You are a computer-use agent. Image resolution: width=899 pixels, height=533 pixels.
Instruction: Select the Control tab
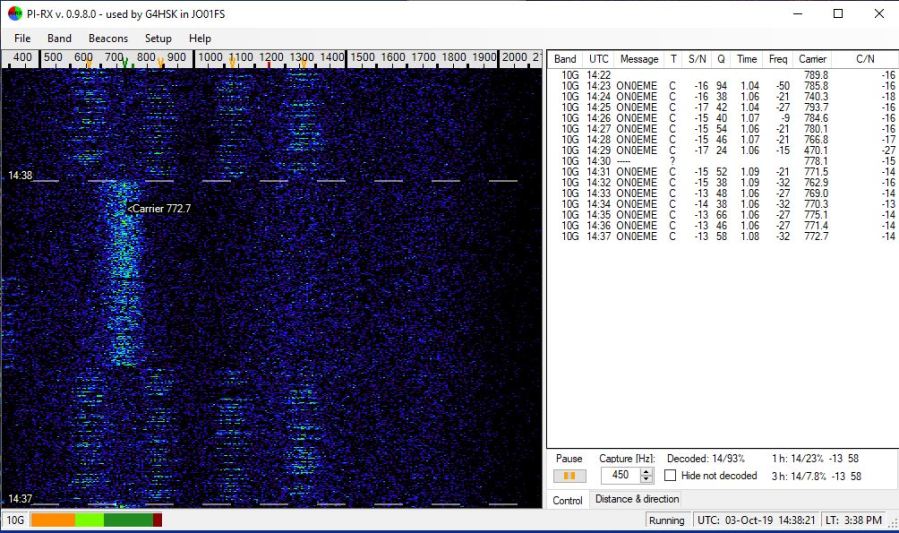[x=567, y=500]
